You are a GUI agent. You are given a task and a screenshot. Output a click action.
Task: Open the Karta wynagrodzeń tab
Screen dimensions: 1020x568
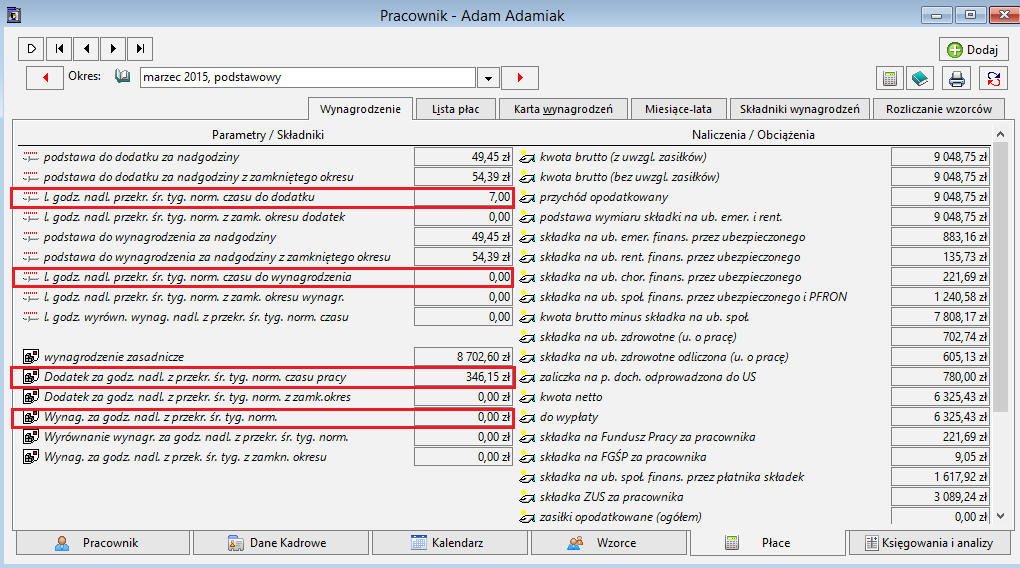pyautogui.click(x=563, y=109)
